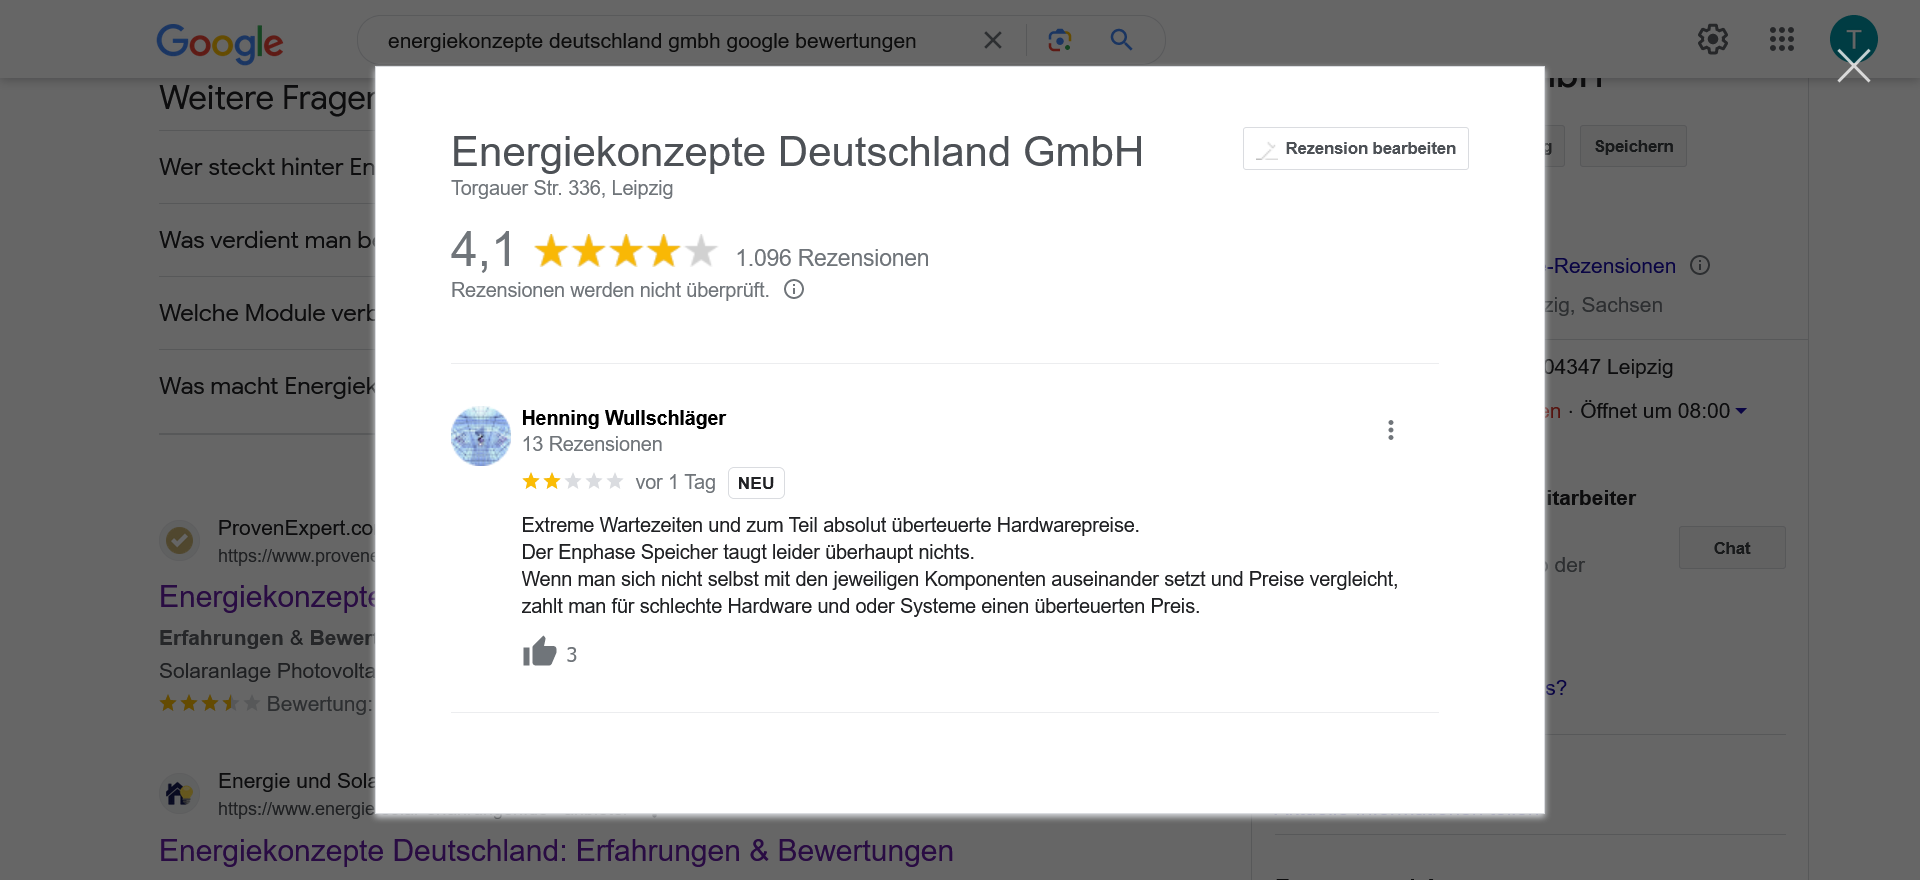Open the Google apps grid
The width and height of the screenshot is (1920, 880).
click(x=1781, y=40)
